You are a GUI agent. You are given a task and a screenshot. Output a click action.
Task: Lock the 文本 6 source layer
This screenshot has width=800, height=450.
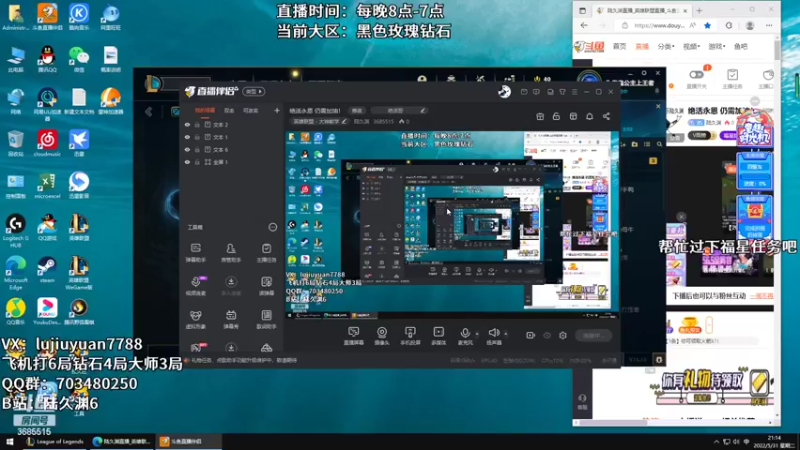tap(197, 149)
